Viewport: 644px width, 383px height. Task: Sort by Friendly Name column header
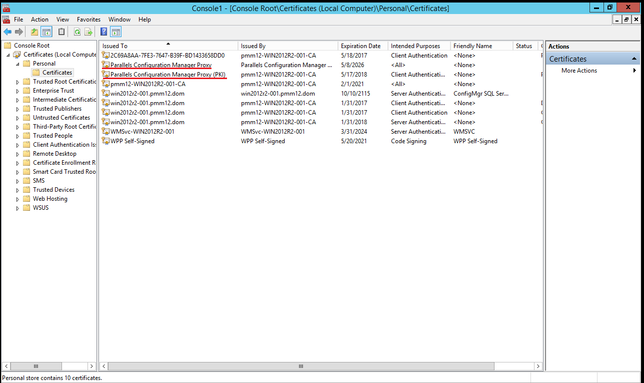[481, 46]
